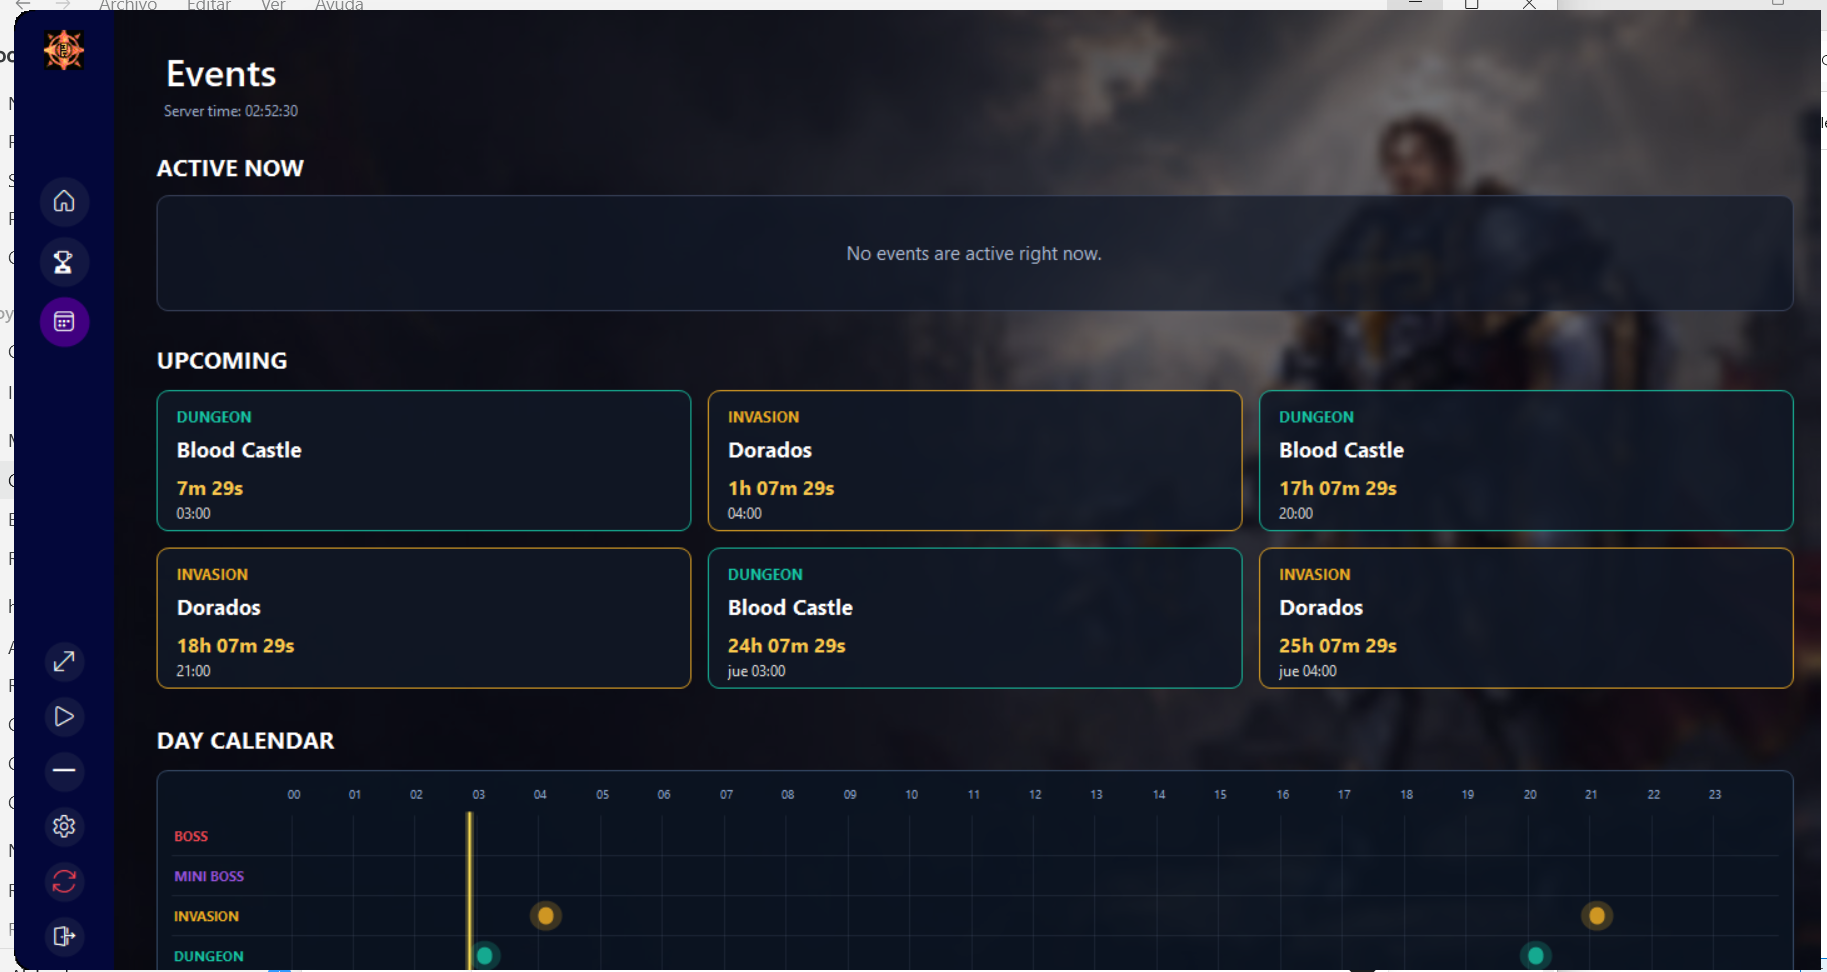Click hour label 12 in the calendar header

(x=1035, y=794)
